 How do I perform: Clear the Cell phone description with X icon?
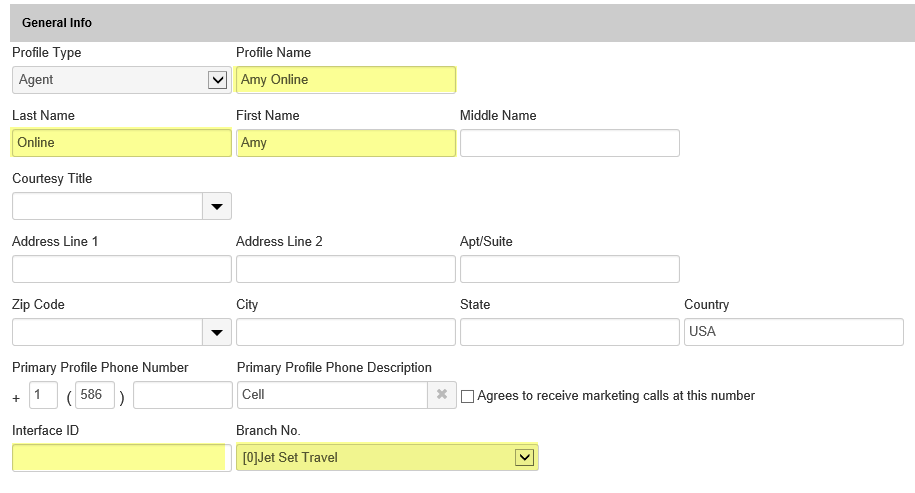(442, 395)
